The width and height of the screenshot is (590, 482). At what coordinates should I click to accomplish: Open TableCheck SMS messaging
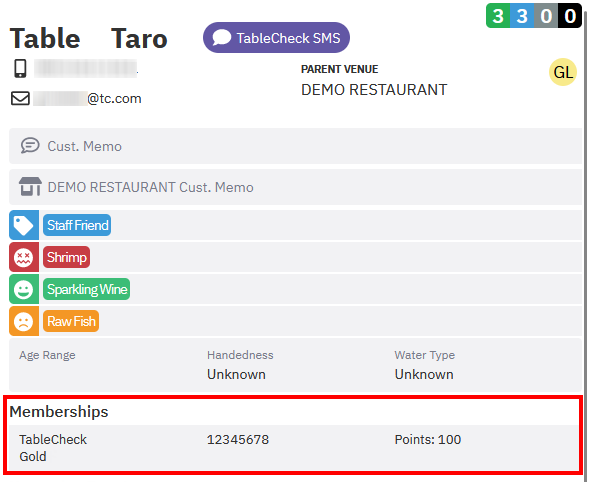(276, 38)
